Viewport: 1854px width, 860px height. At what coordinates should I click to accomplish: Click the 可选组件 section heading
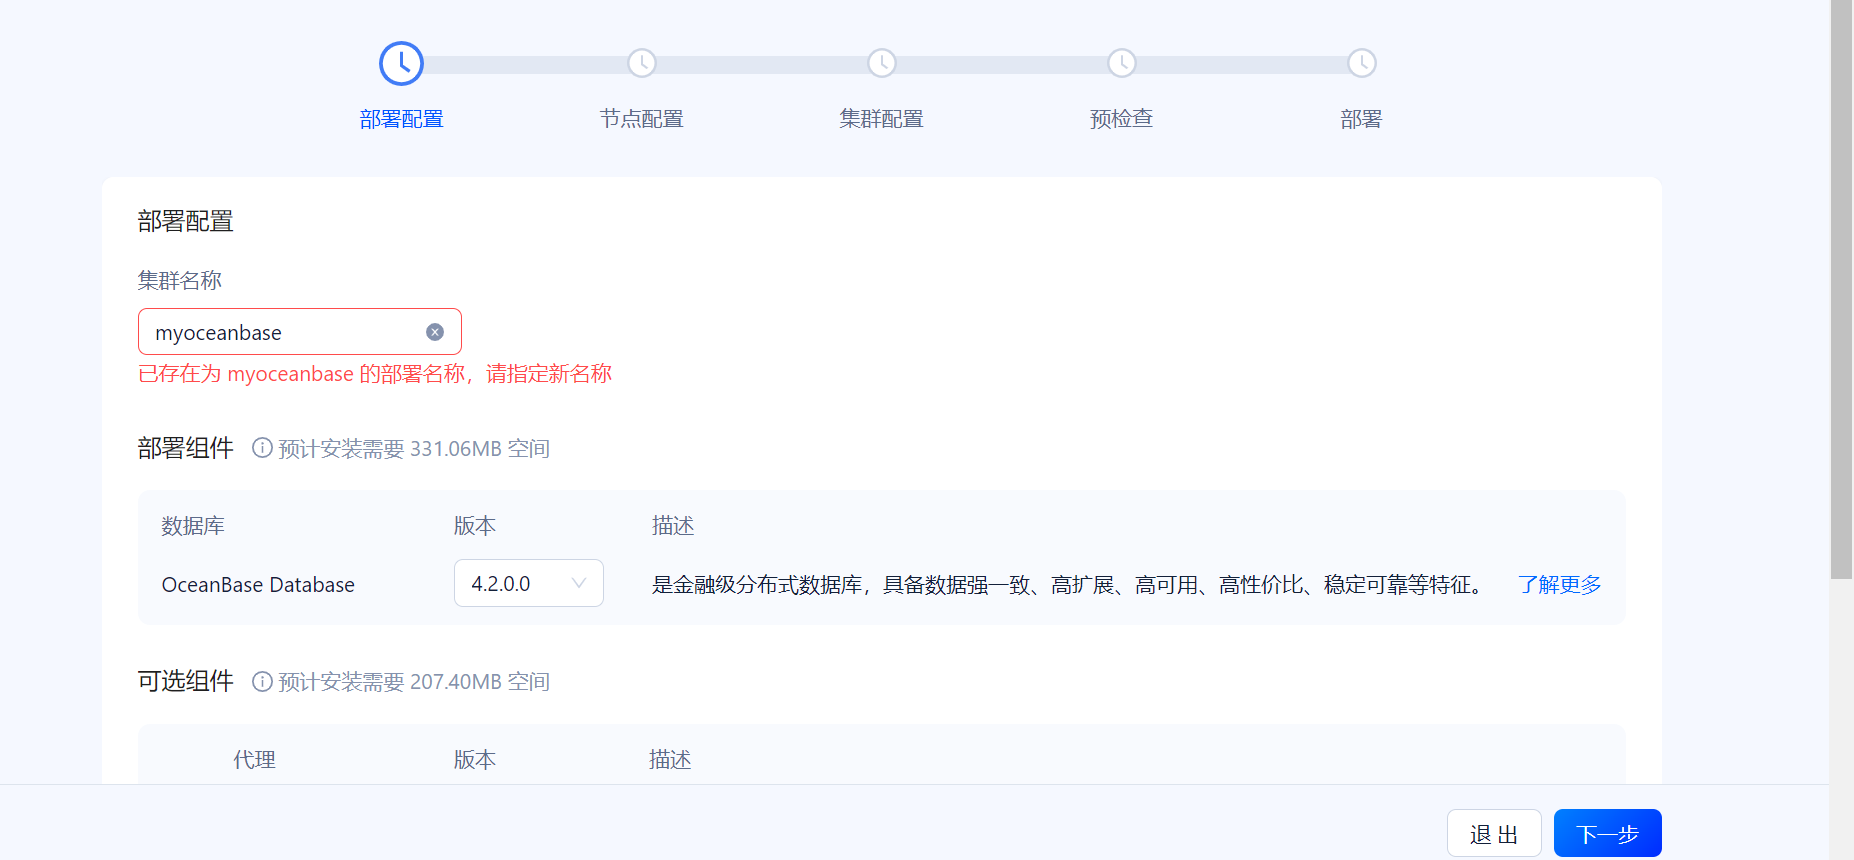click(186, 681)
